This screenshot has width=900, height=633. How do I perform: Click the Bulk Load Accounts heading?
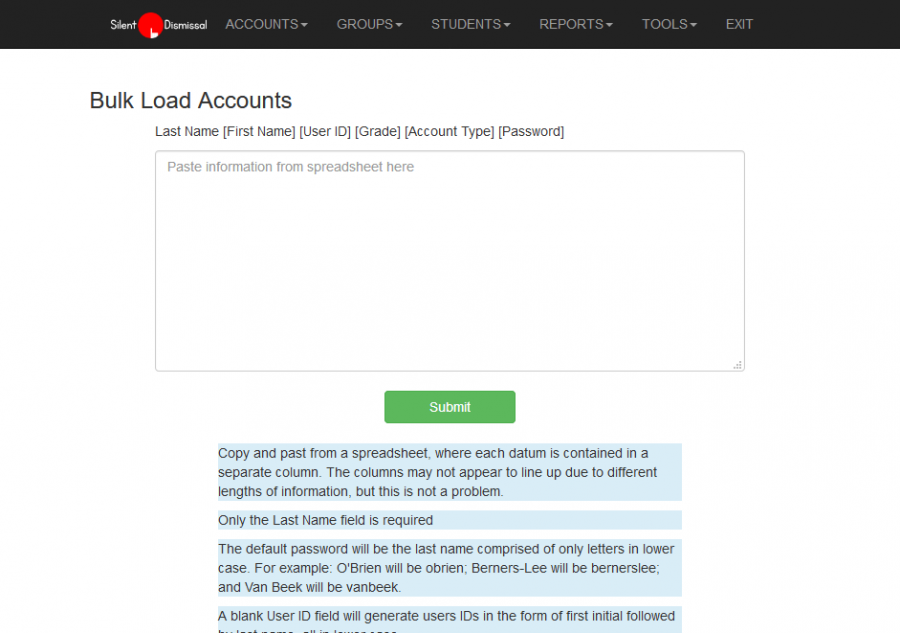[x=191, y=100]
